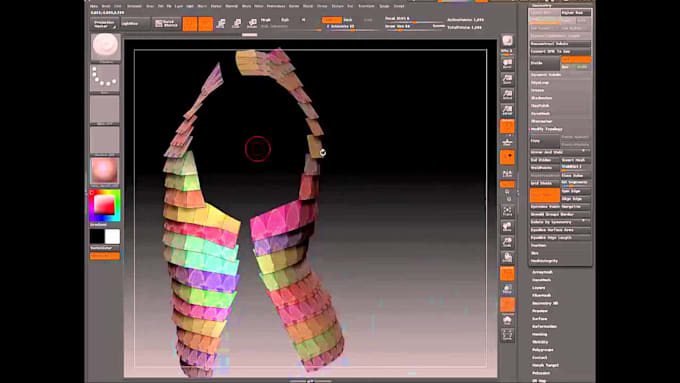Select the Rotate view icon on right shelf
The height and width of the screenshot is (383, 680).
[x=507, y=258]
